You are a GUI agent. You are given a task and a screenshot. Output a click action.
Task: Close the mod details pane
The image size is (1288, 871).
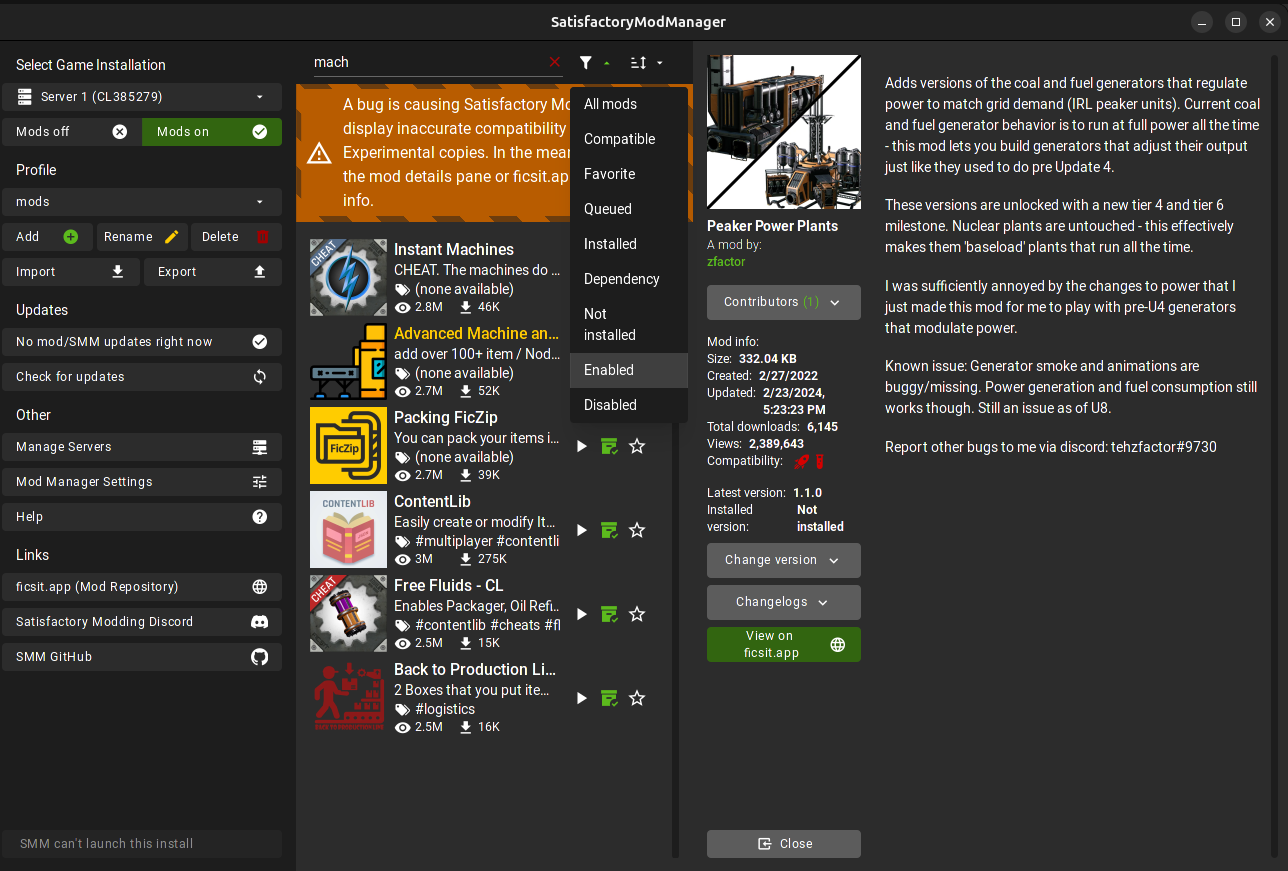pyautogui.click(x=784, y=844)
